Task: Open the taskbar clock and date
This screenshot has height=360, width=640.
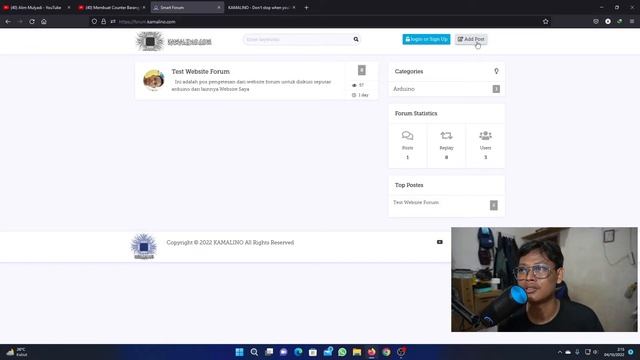Action: (x=614, y=352)
